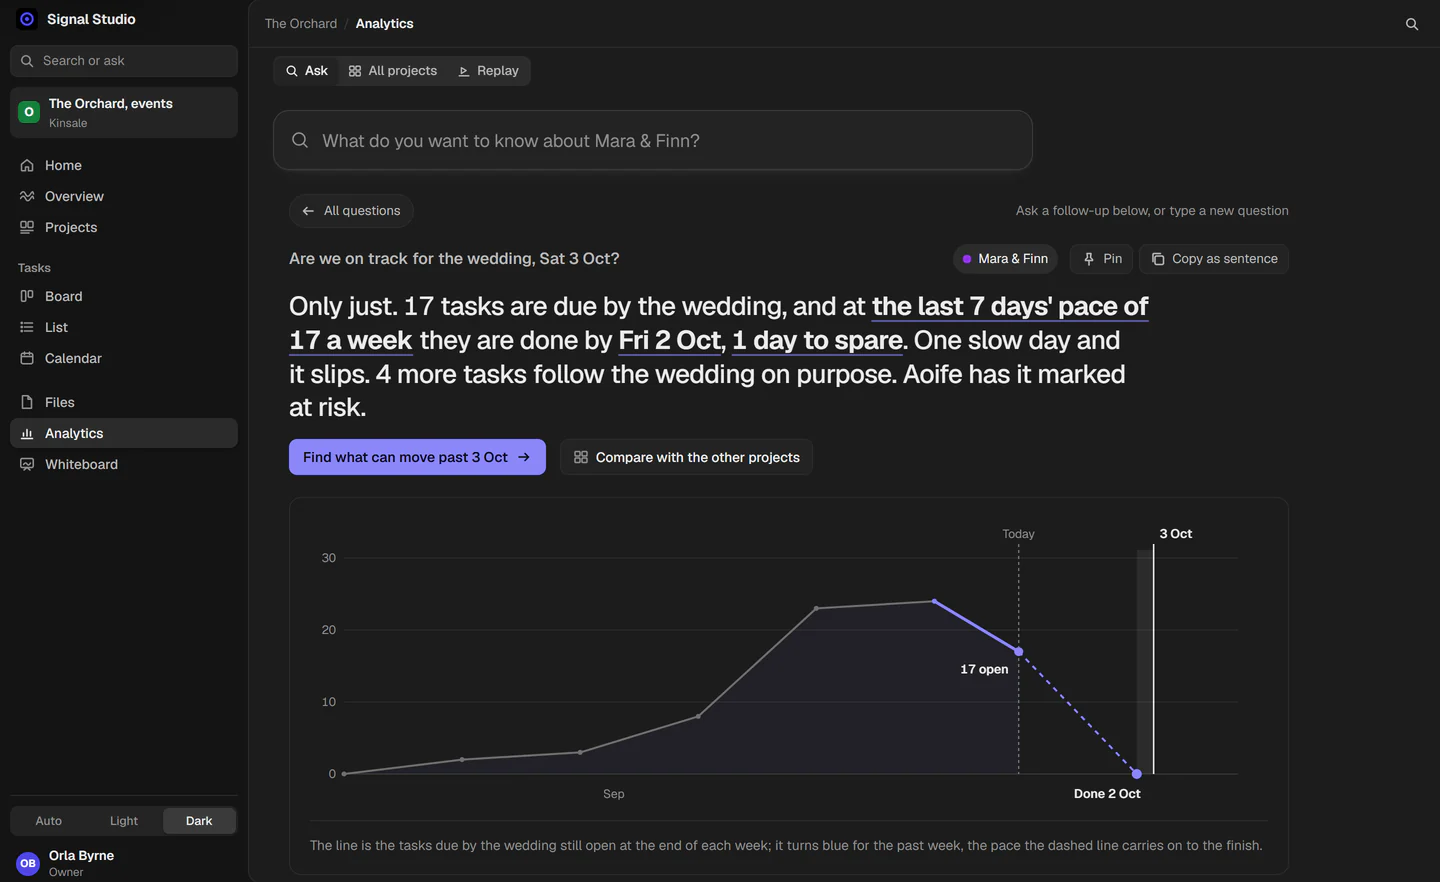
Task: Click Compare with the other projects
Action: point(687,457)
